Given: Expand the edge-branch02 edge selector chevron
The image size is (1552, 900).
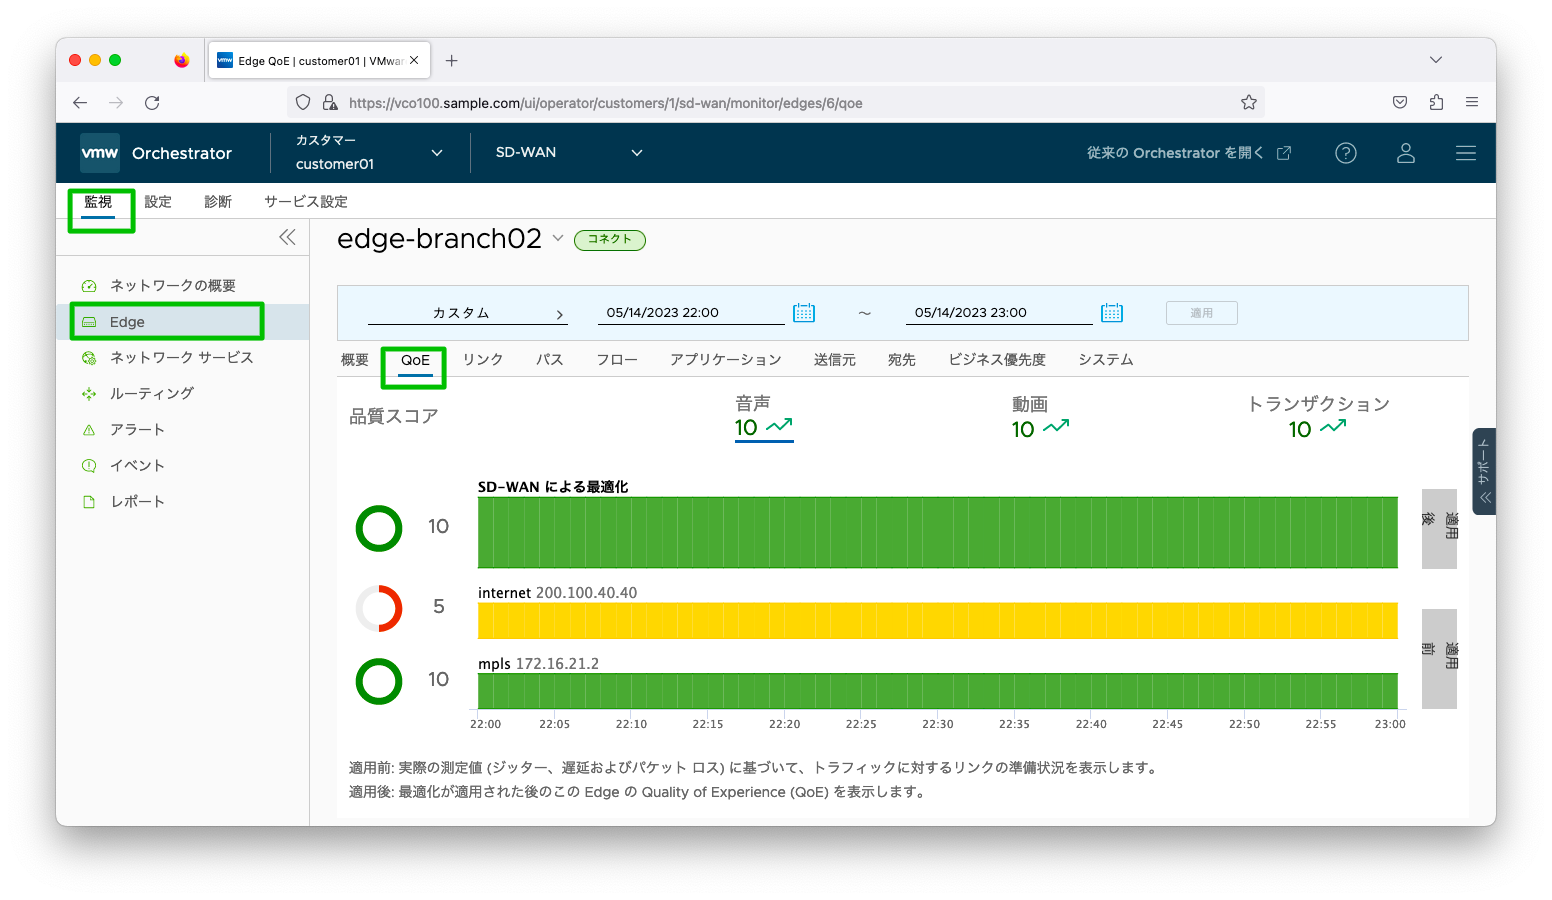Looking at the screenshot, I should (x=558, y=238).
